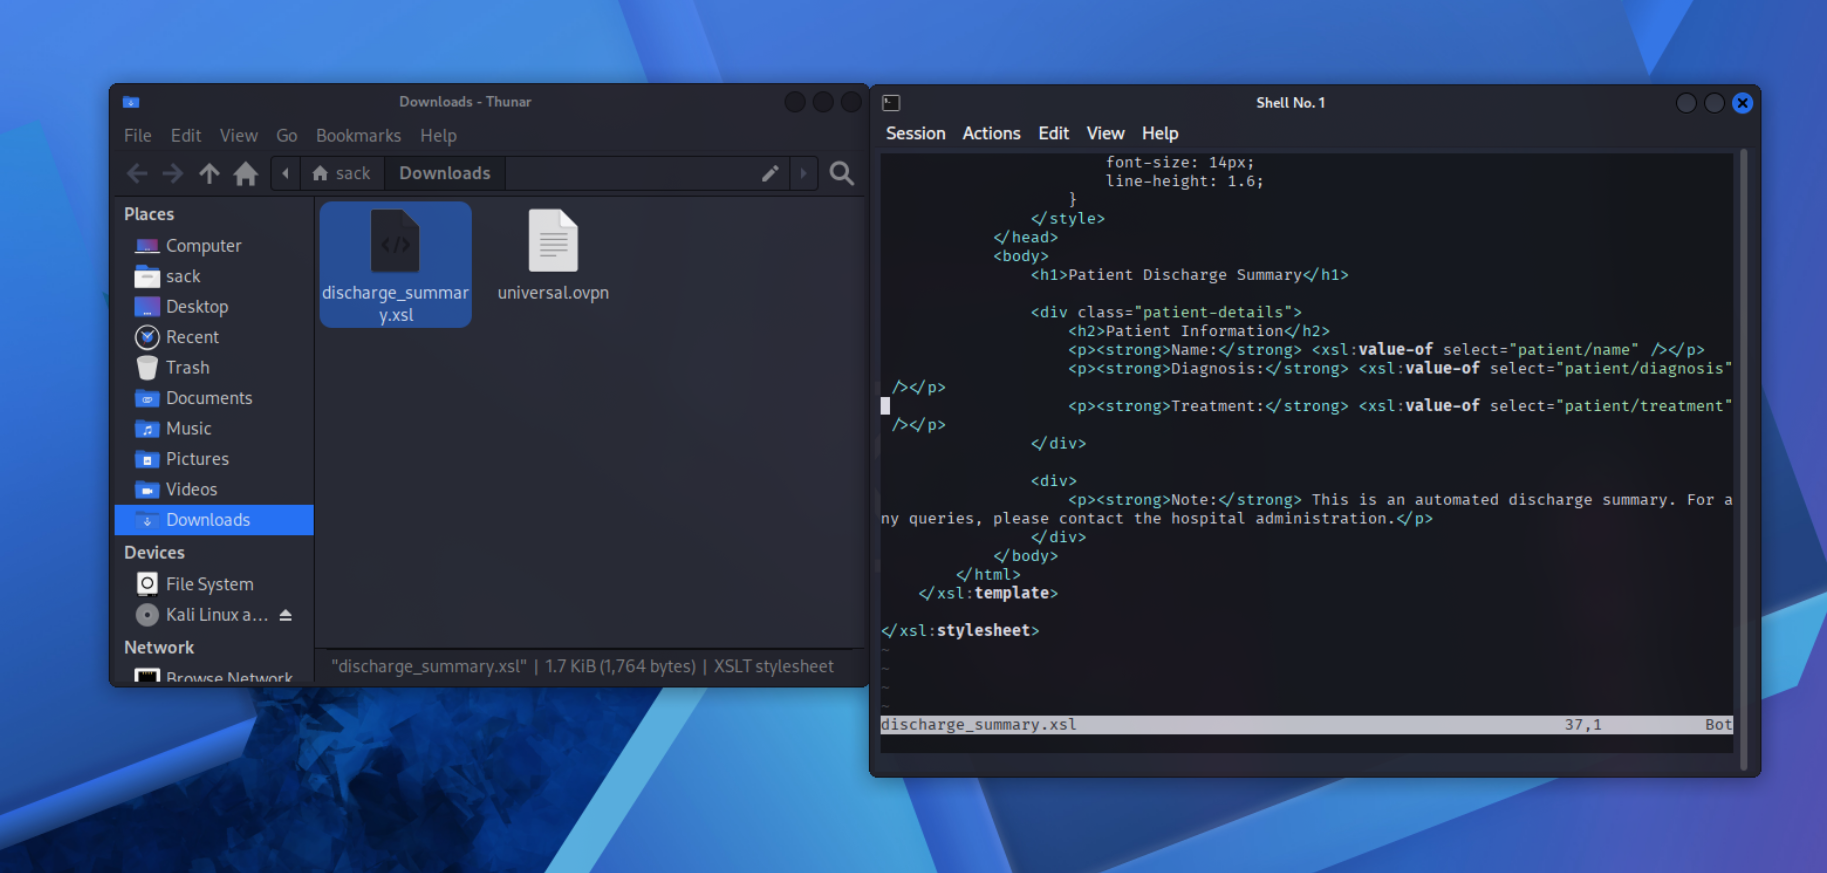This screenshot has height=873, width=1827.
Task: Click the sack path bar button
Action: click(342, 174)
